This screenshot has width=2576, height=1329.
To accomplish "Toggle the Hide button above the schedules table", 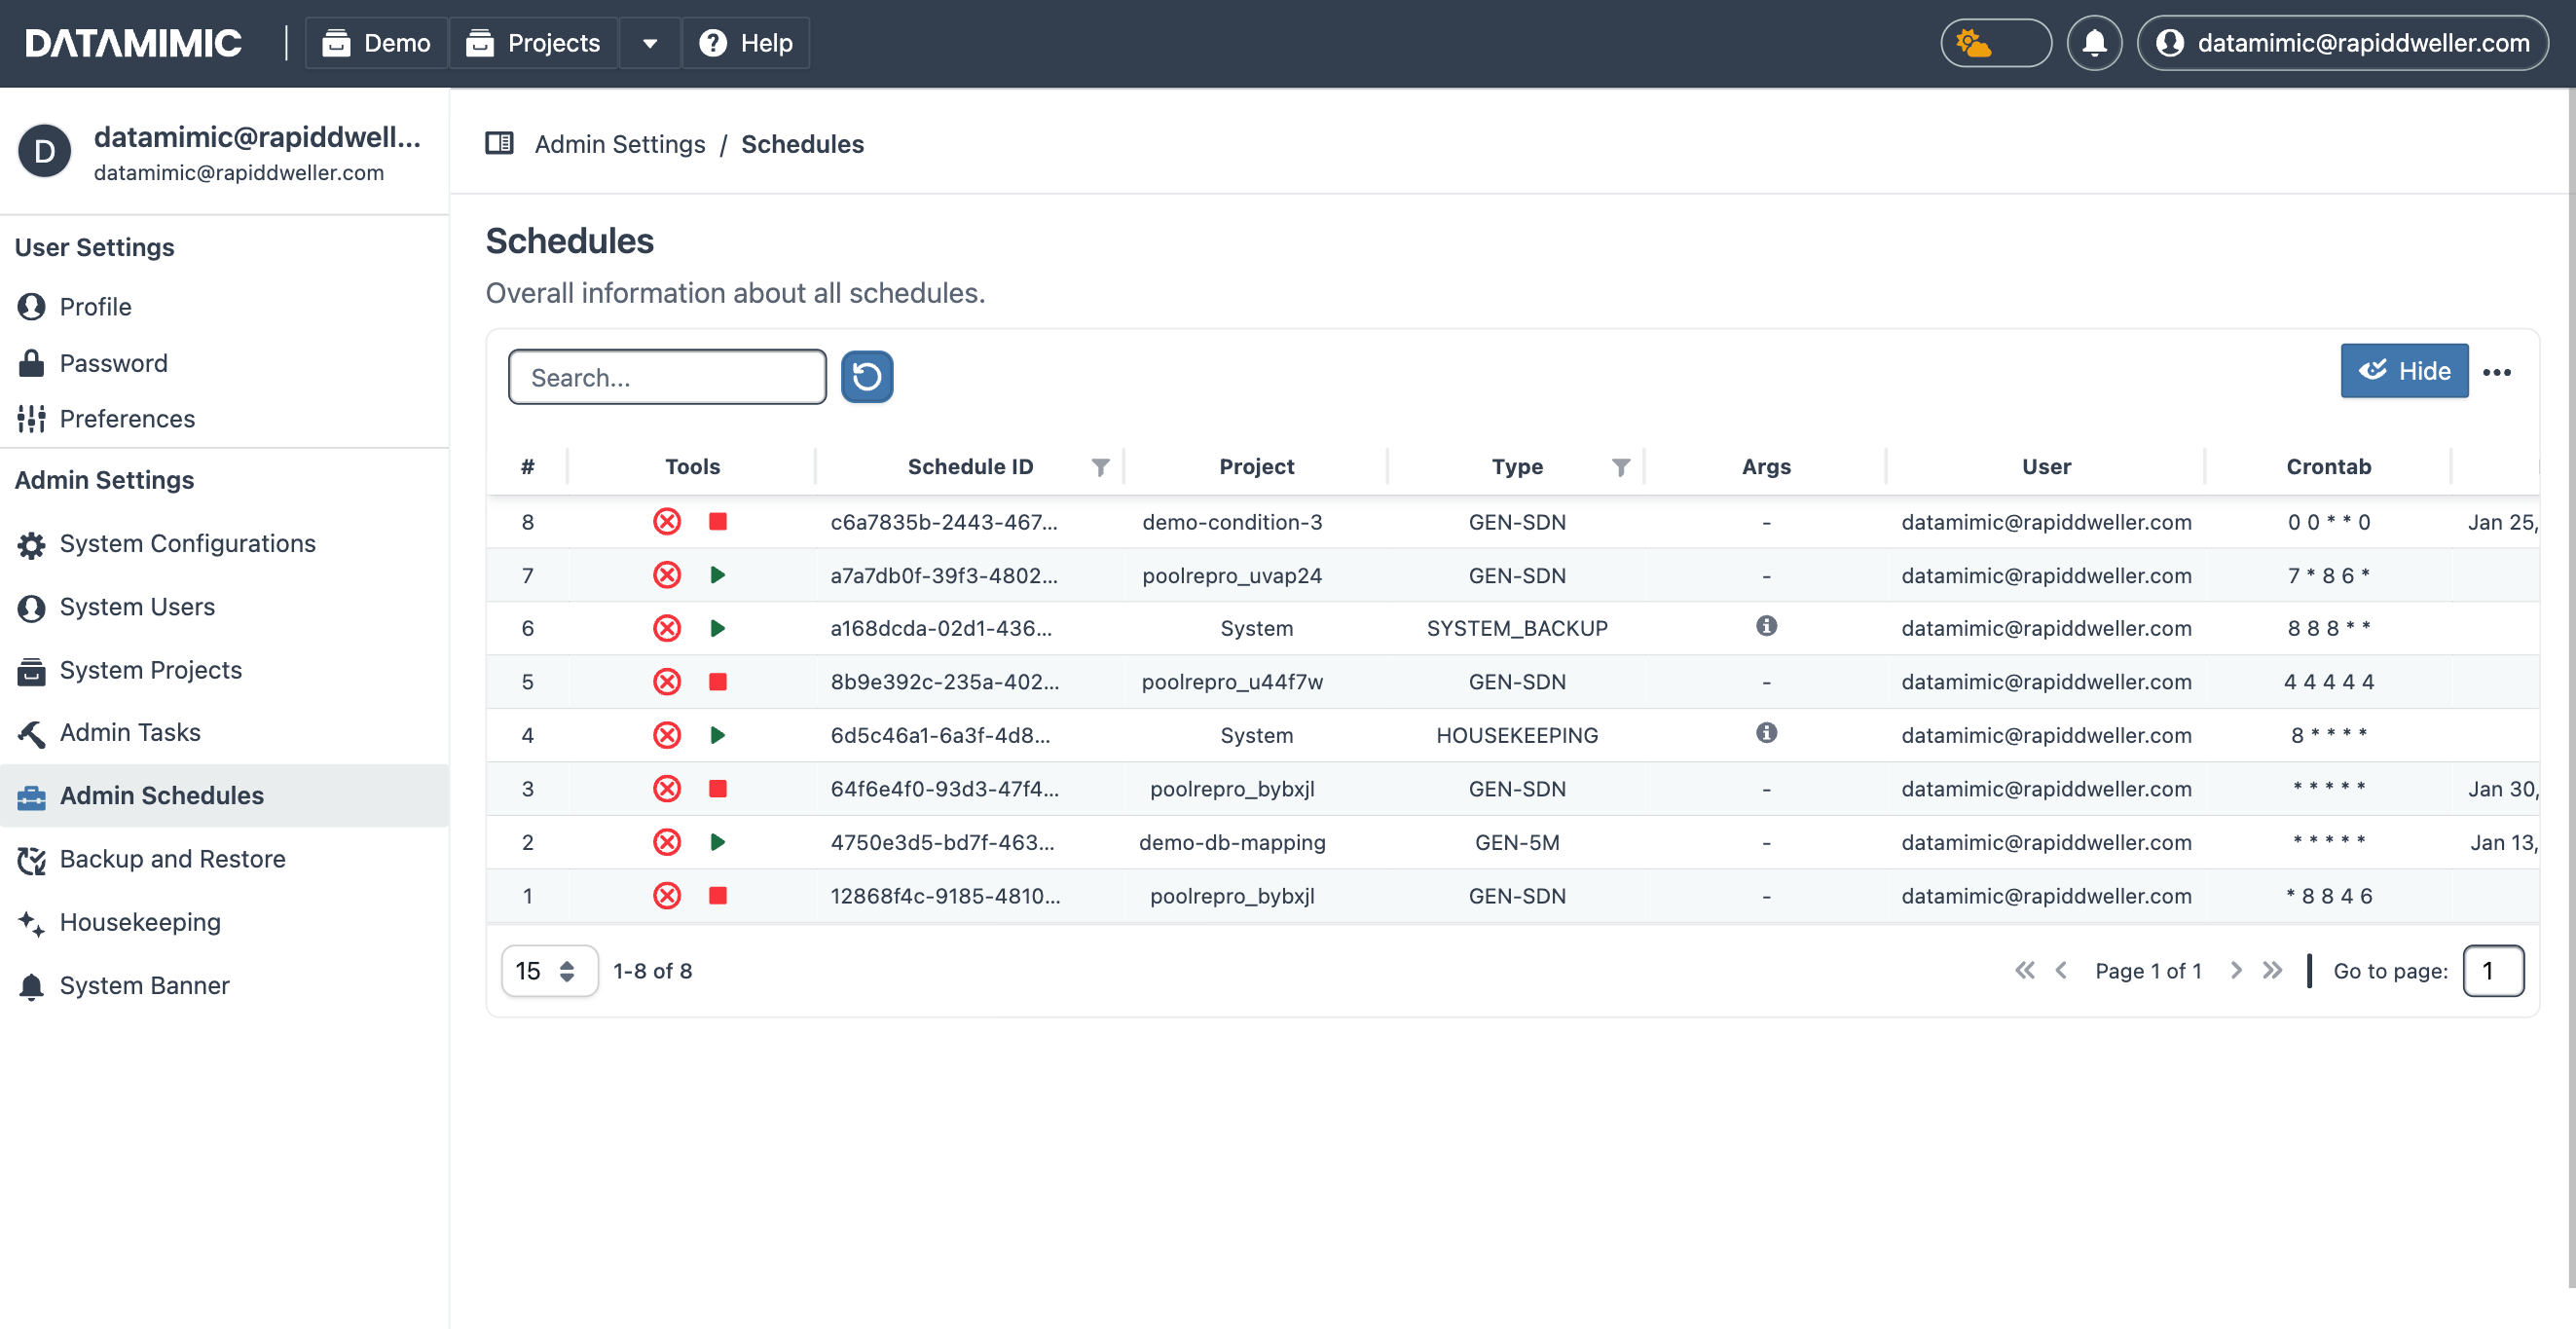I will point(2404,370).
